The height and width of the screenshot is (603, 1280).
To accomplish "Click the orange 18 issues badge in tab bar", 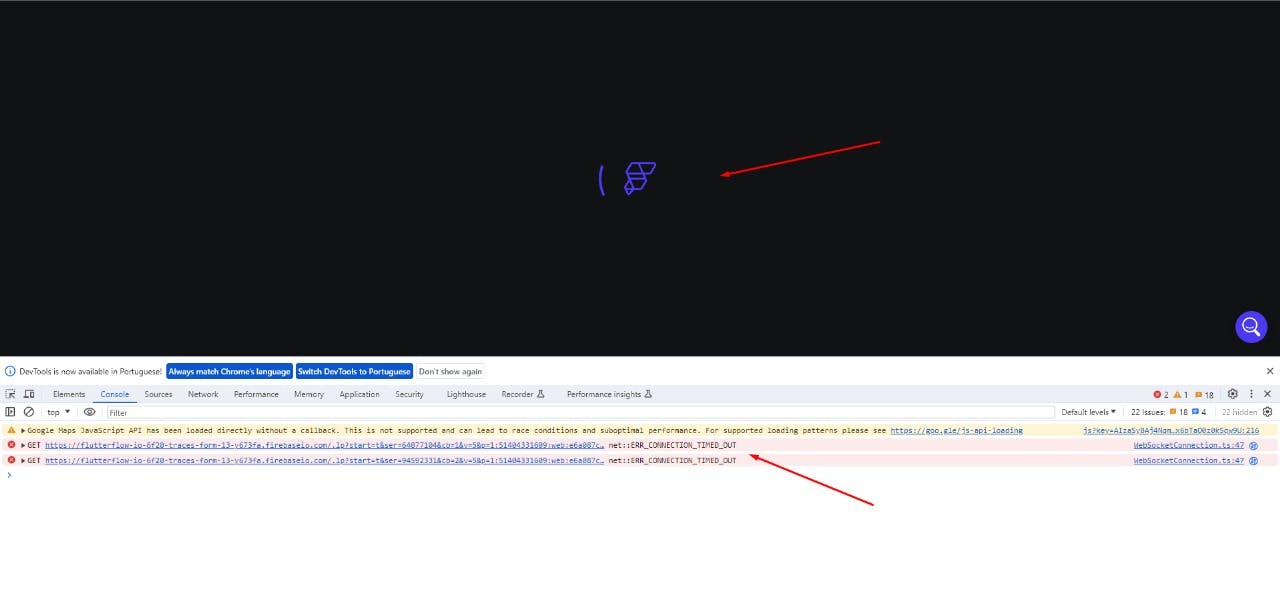I will [1204, 394].
